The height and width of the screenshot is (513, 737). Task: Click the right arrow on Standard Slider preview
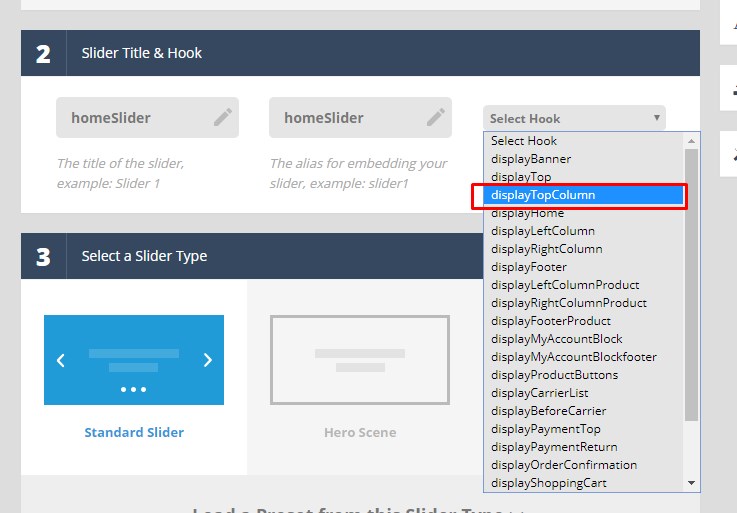[x=207, y=360]
